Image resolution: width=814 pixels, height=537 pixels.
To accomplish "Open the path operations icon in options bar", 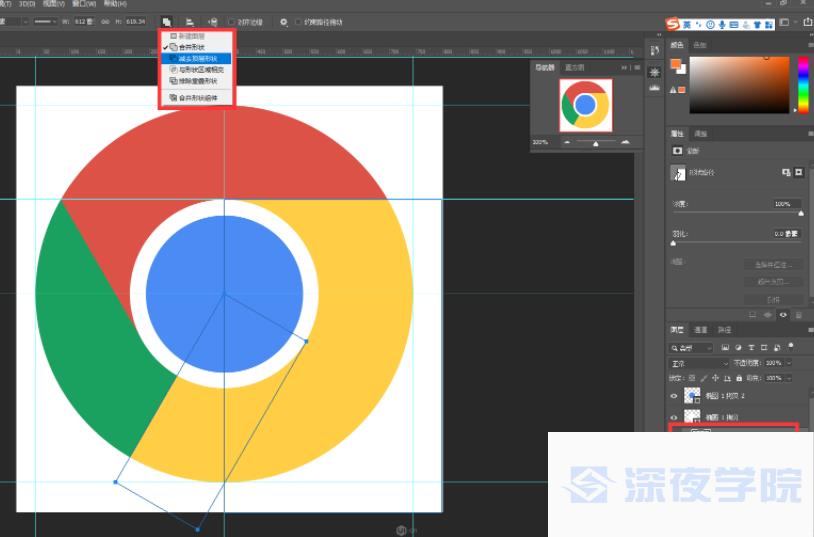I will click(x=166, y=22).
